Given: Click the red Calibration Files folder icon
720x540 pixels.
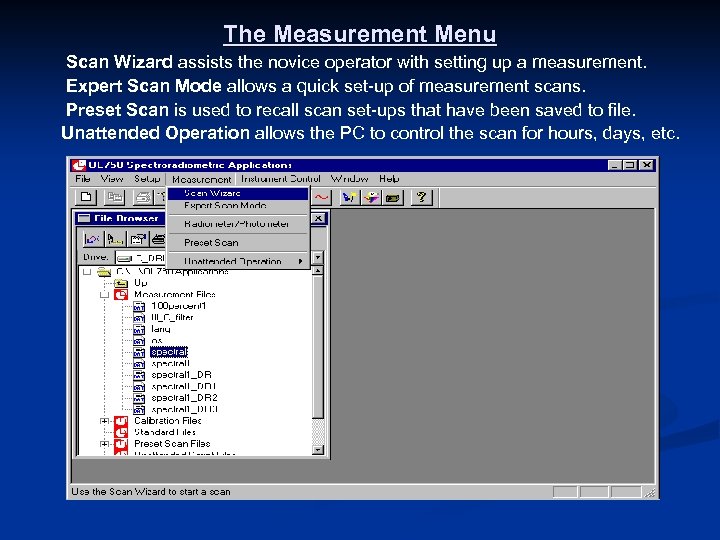Looking at the screenshot, I should click(121, 421).
